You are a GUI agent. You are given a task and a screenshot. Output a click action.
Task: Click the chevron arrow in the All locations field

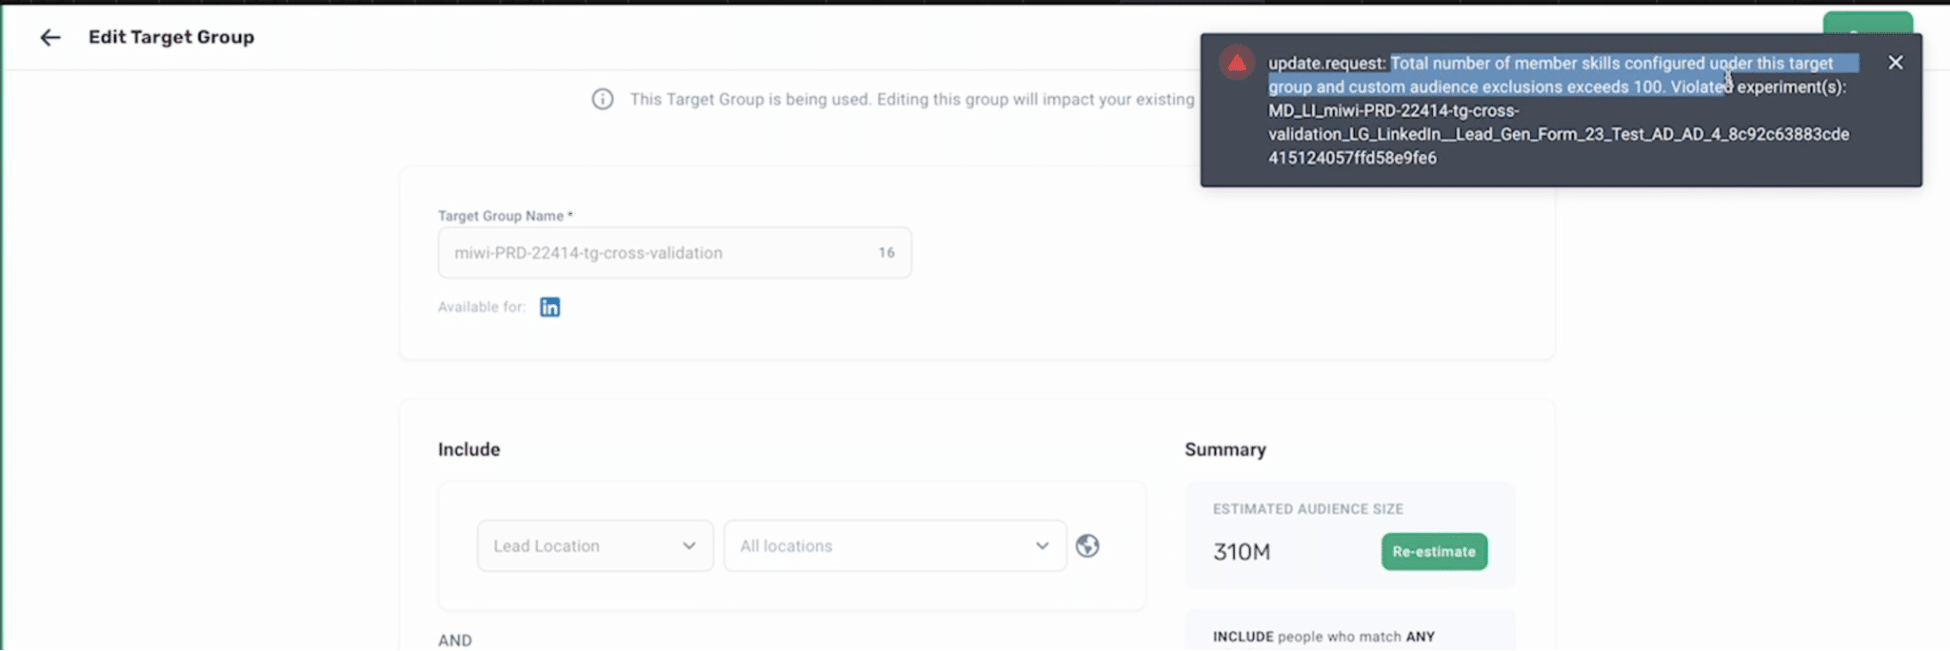(x=1042, y=546)
